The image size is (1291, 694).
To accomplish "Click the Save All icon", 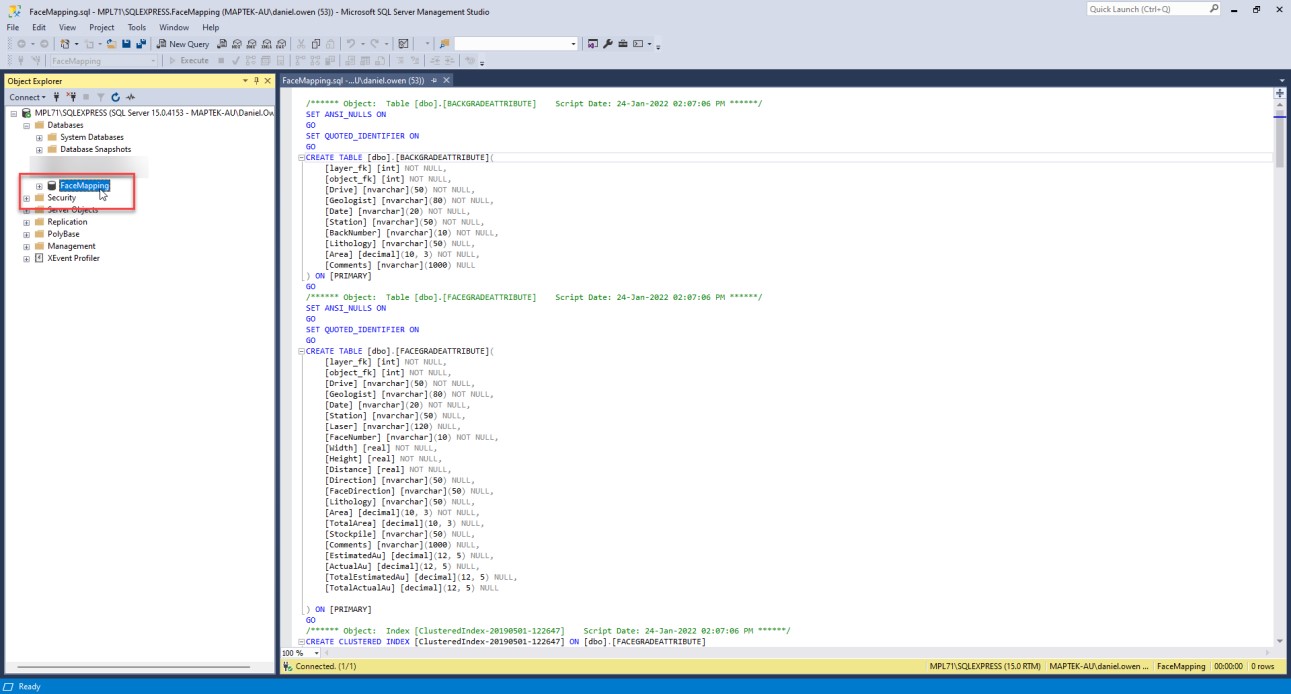I will pyautogui.click(x=141, y=44).
